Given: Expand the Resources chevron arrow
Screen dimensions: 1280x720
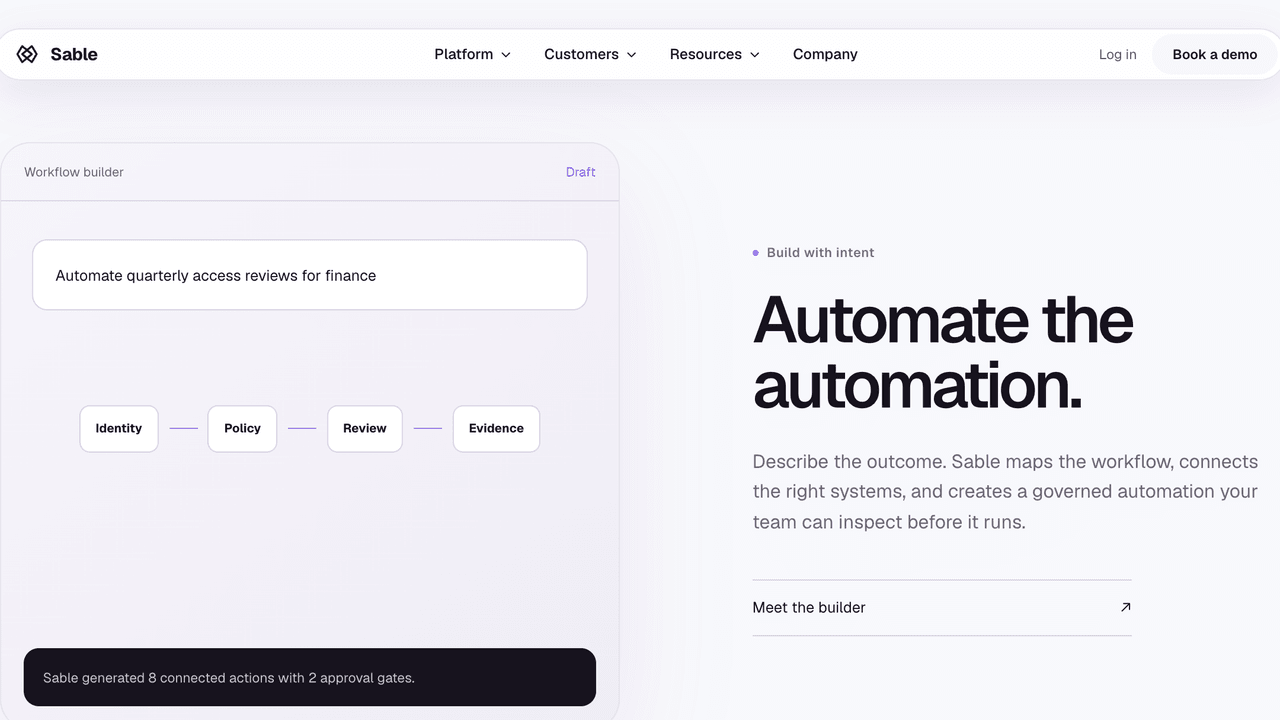Looking at the screenshot, I should point(755,55).
